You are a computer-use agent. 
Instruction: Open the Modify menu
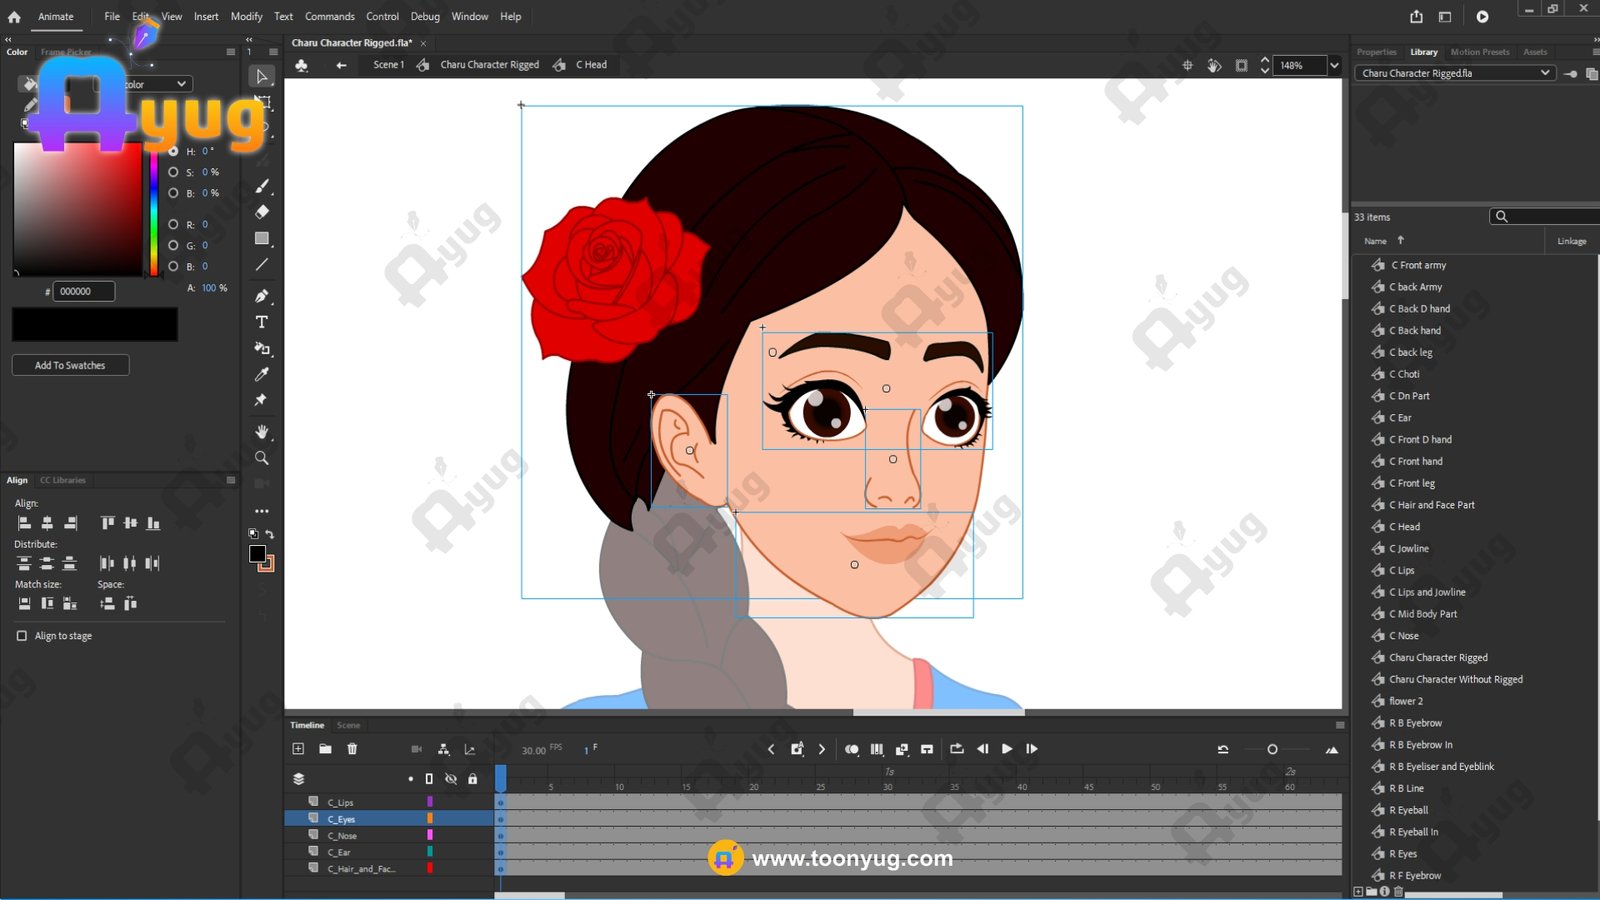pyautogui.click(x=246, y=17)
